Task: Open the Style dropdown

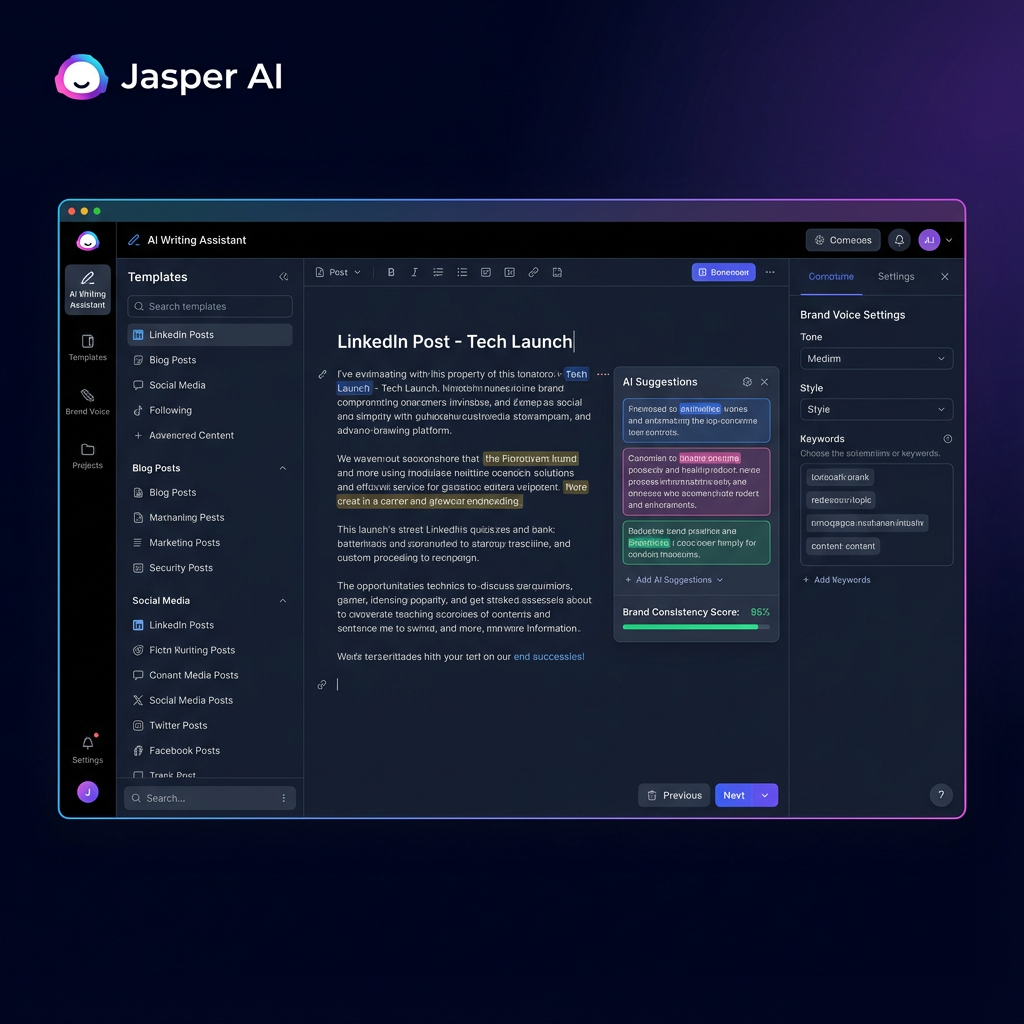Action: pos(876,409)
